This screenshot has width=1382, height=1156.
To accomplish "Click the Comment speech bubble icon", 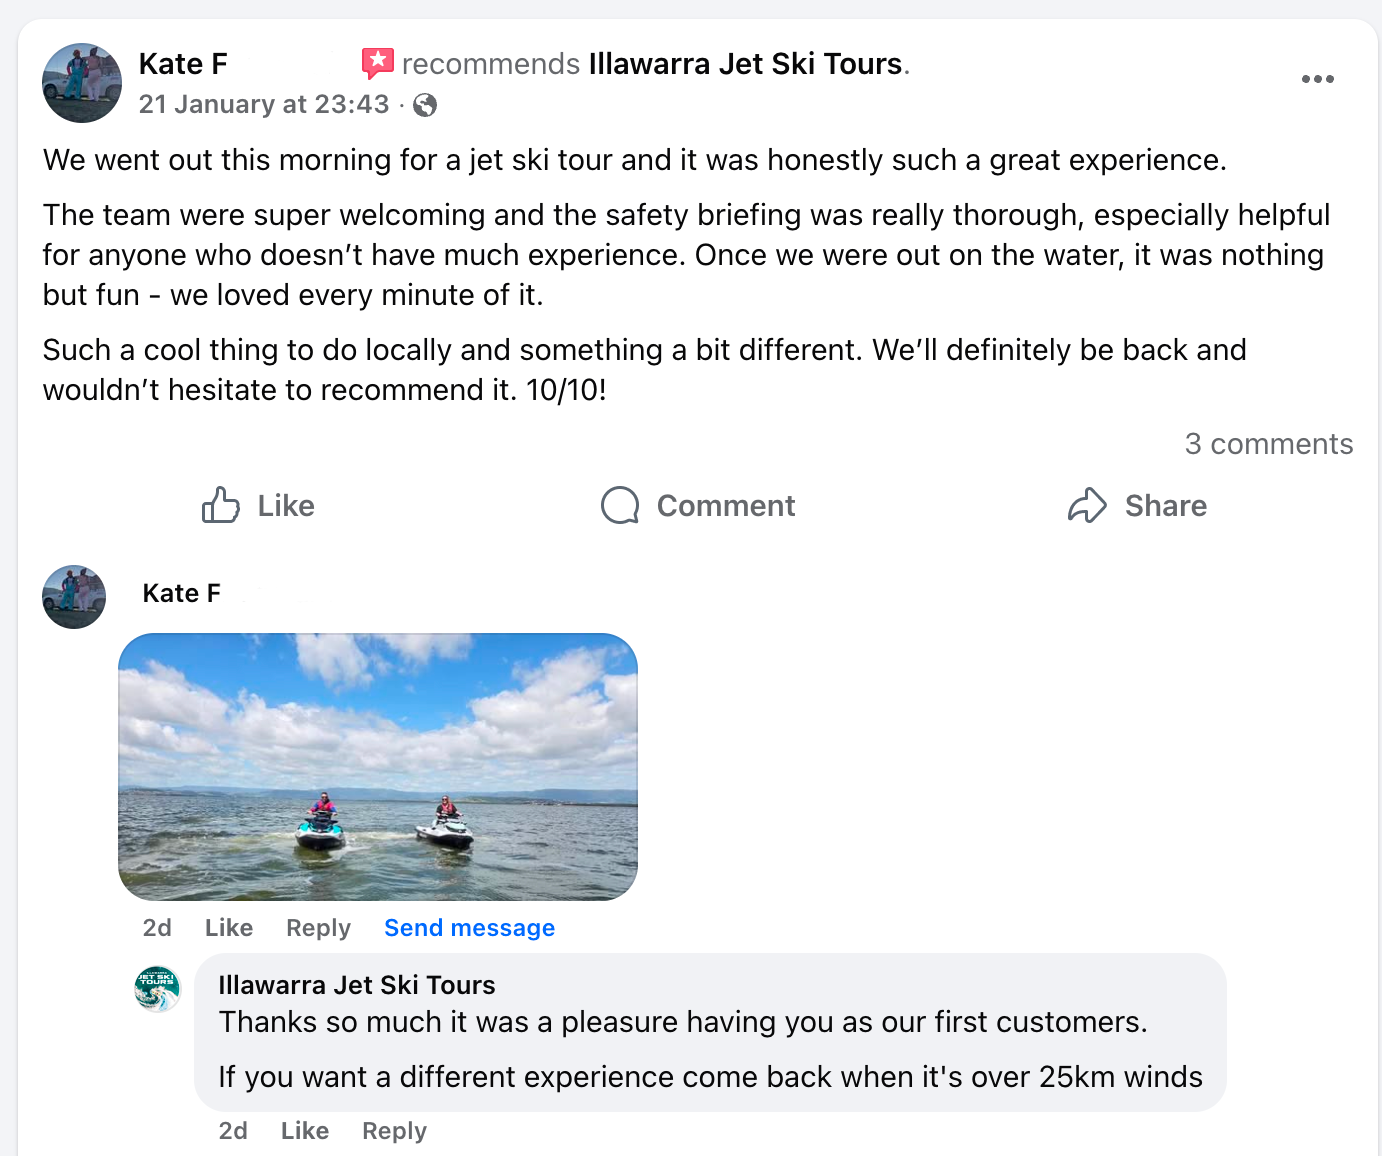I will (x=620, y=506).
